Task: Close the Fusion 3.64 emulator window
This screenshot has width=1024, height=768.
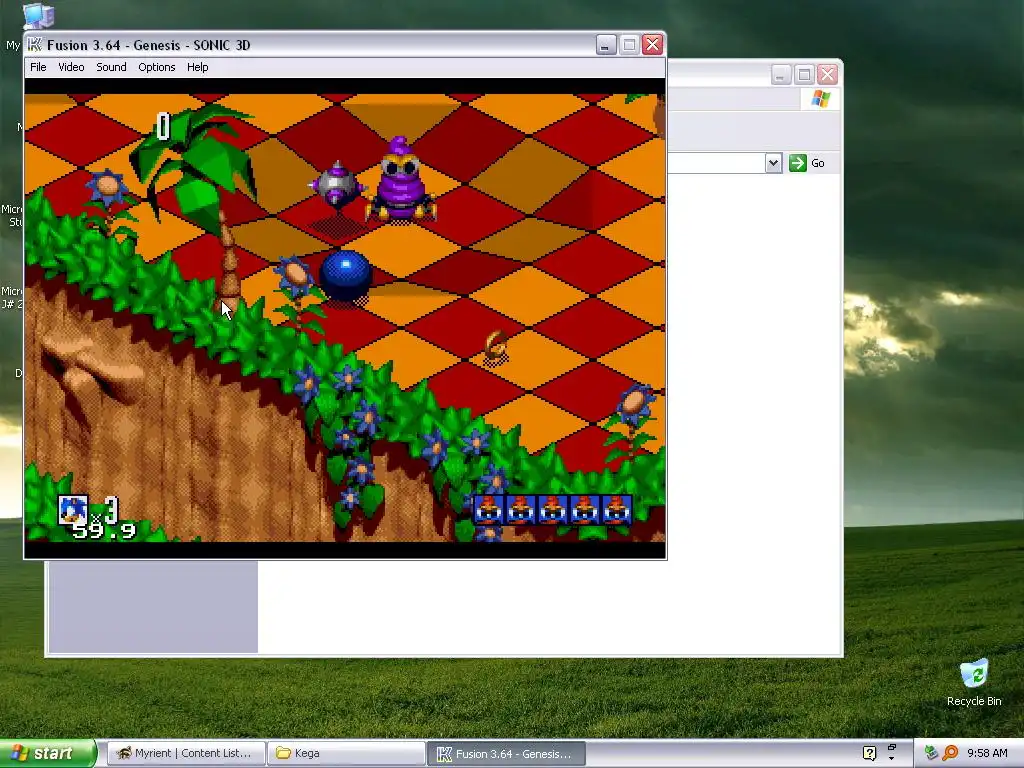Action: tap(652, 44)
